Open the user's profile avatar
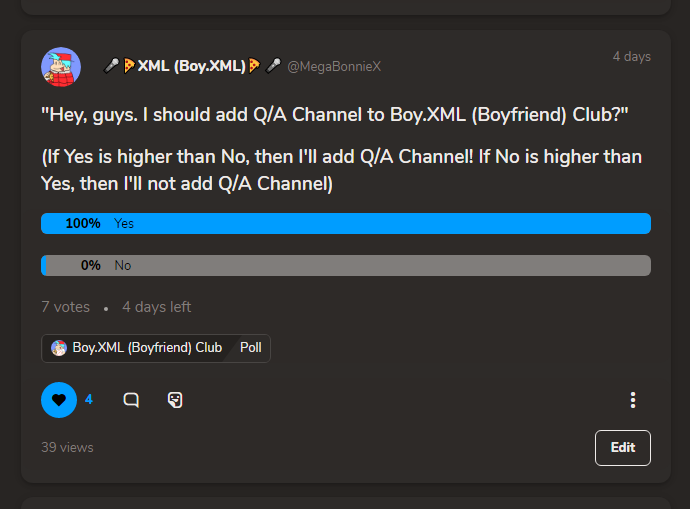 click(61, 67)
